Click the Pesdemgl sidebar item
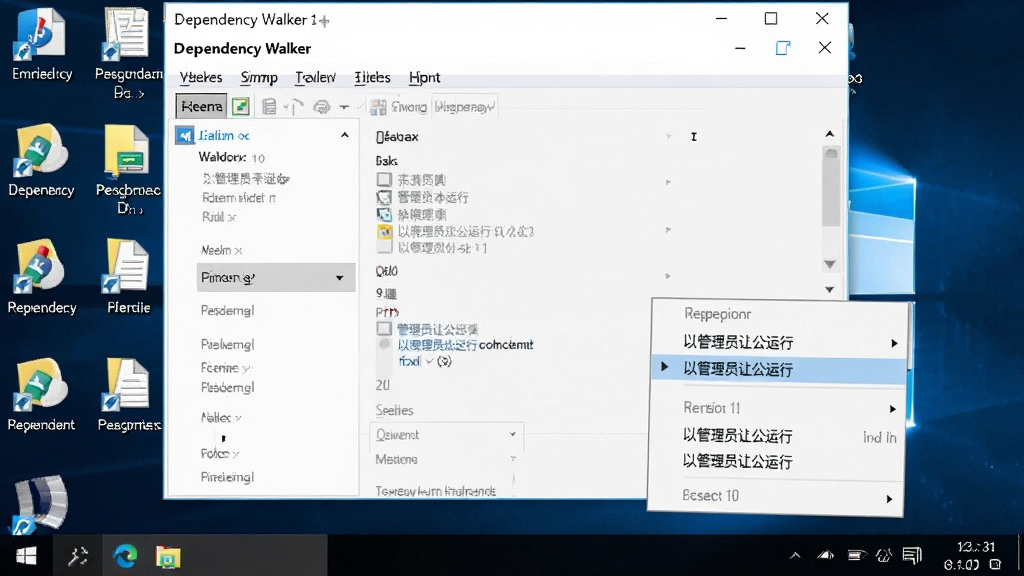Screen dimensions: 1024x576 point(227,311)
